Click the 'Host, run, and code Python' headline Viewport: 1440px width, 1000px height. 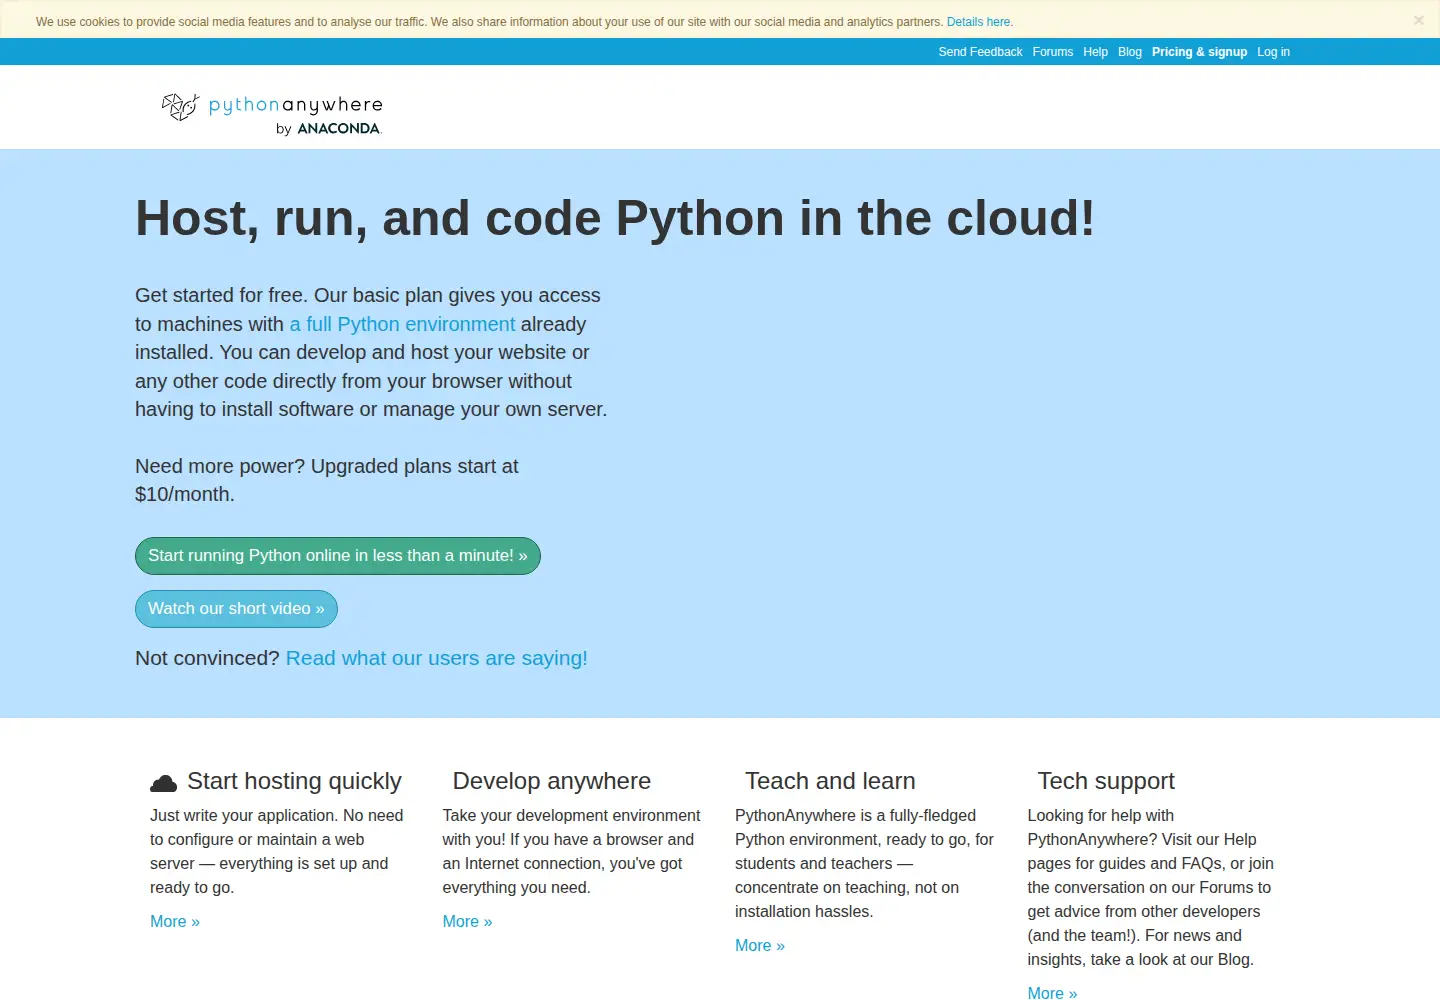(x=615, y=218)
